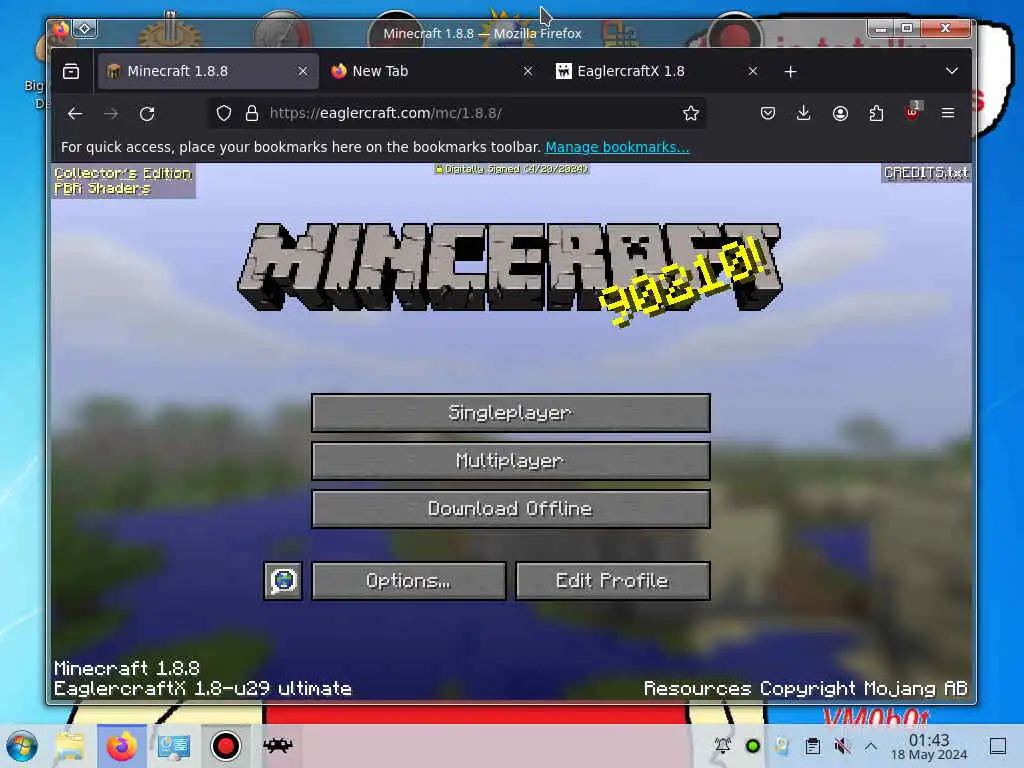Close the Minecraft 1.8.8 tab
Image resolution: width=1024 pixels, height=768 pixels.
(302, 71)
